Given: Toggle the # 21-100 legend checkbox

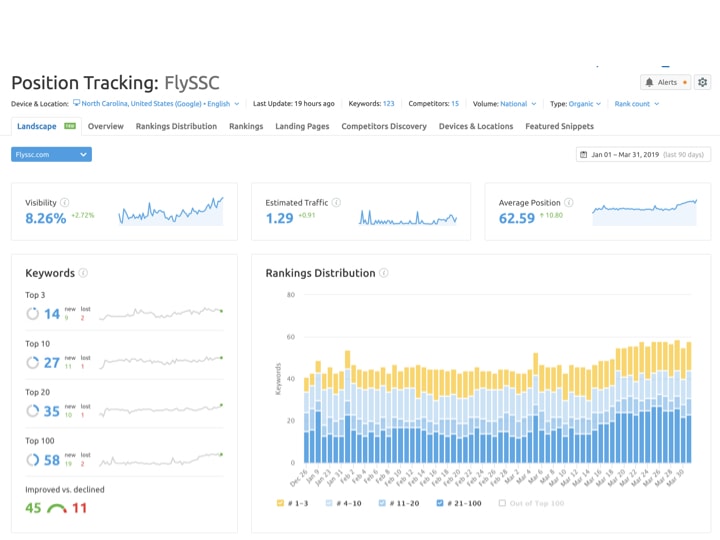Looking at the screenshot, I should pos(439,503).
